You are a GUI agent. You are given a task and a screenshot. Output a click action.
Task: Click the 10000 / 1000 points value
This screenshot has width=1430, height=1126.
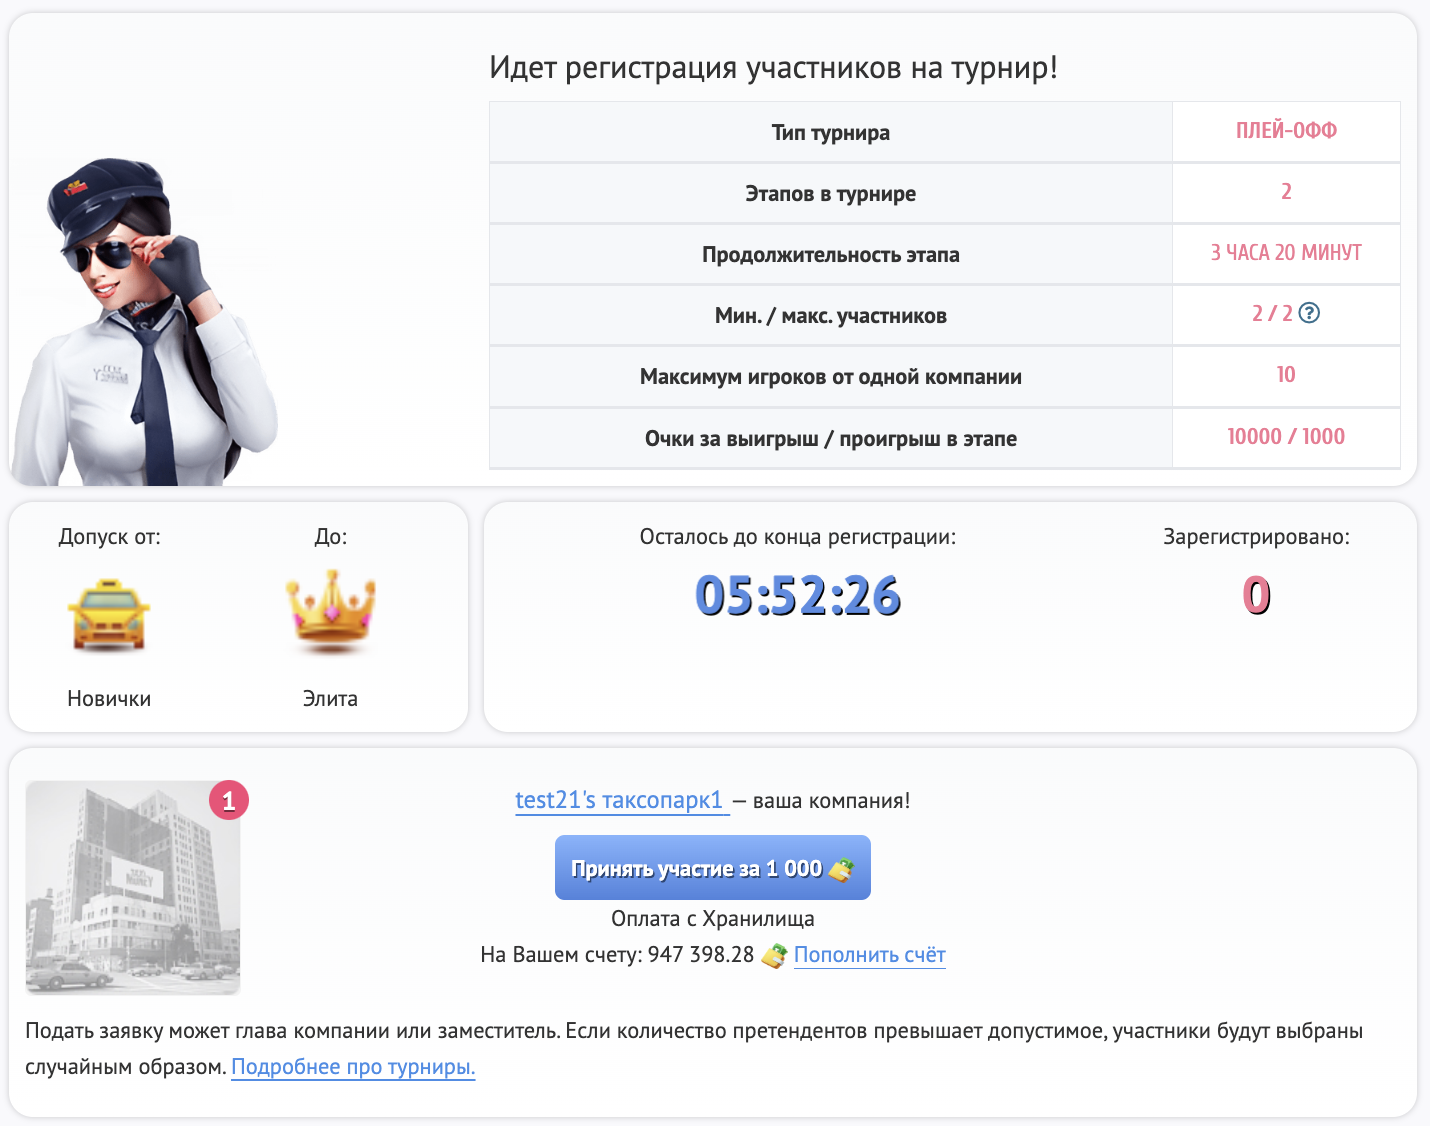pos(1286,437)
